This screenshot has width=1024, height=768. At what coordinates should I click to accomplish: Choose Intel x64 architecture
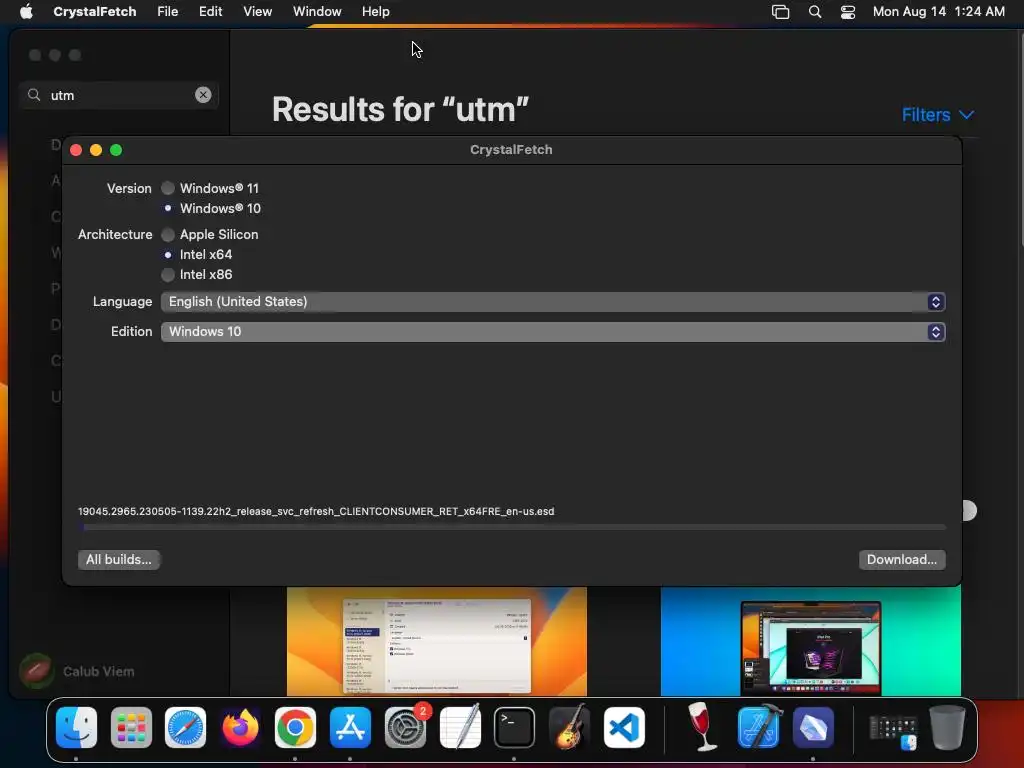168,255
